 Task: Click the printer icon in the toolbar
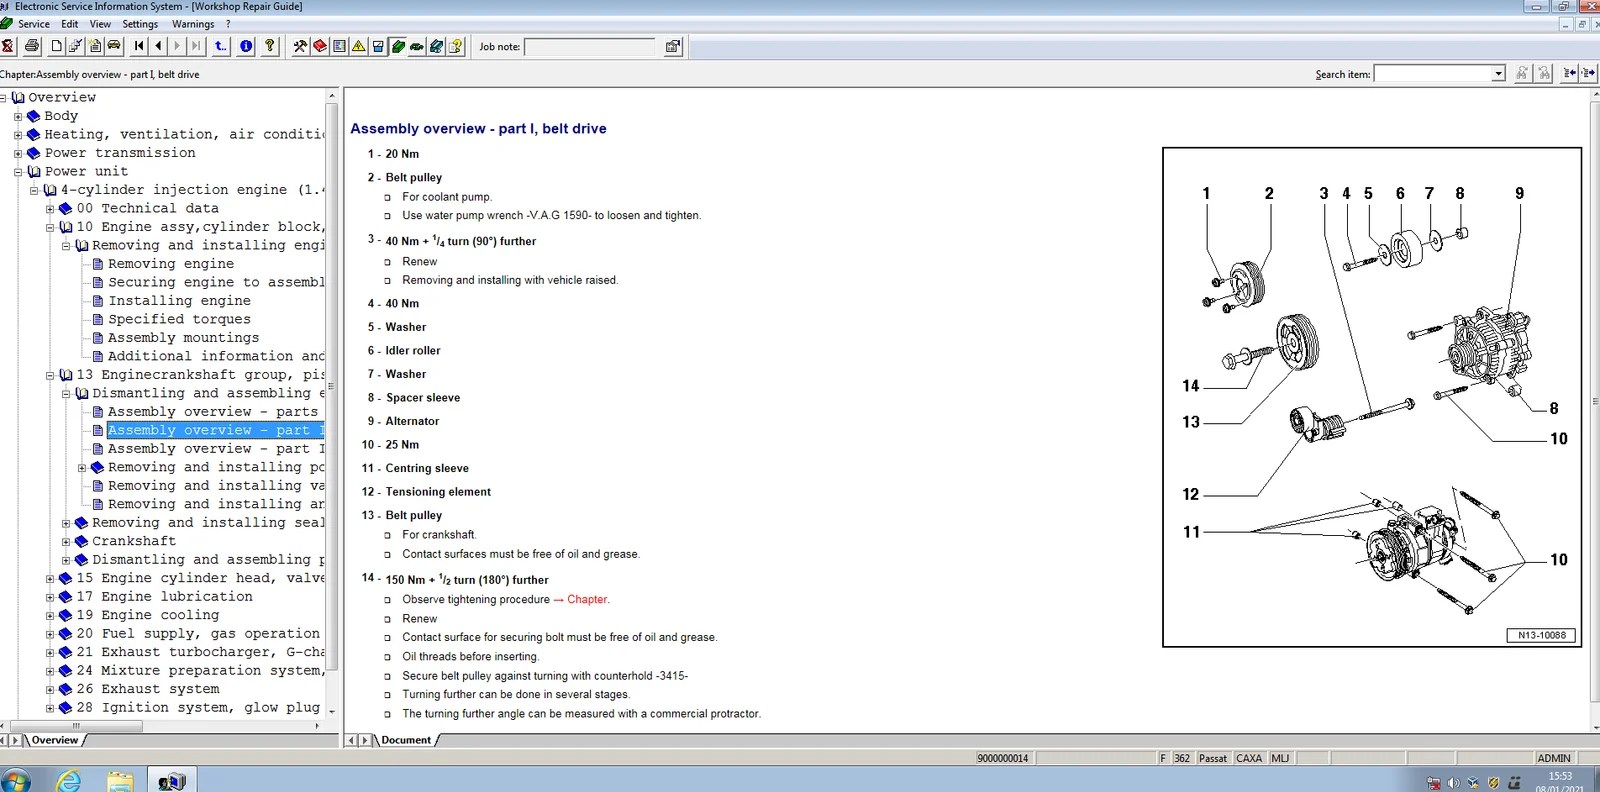click(32, 46)
